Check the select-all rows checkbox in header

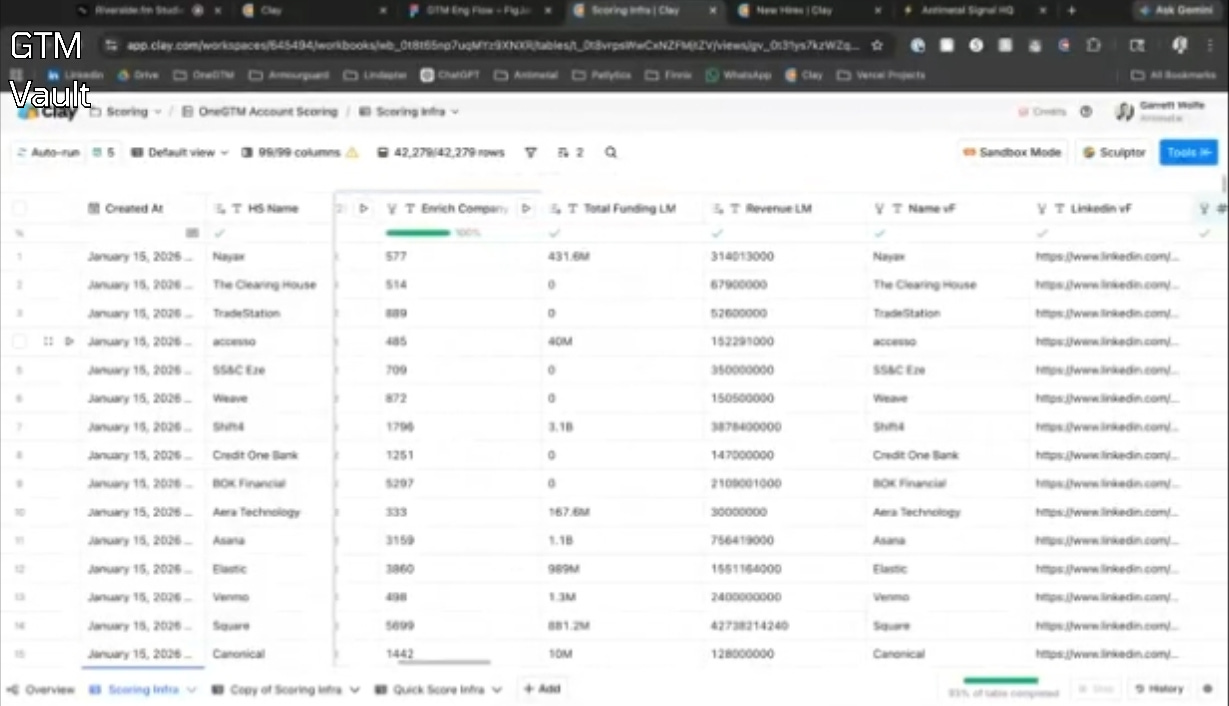20,208
